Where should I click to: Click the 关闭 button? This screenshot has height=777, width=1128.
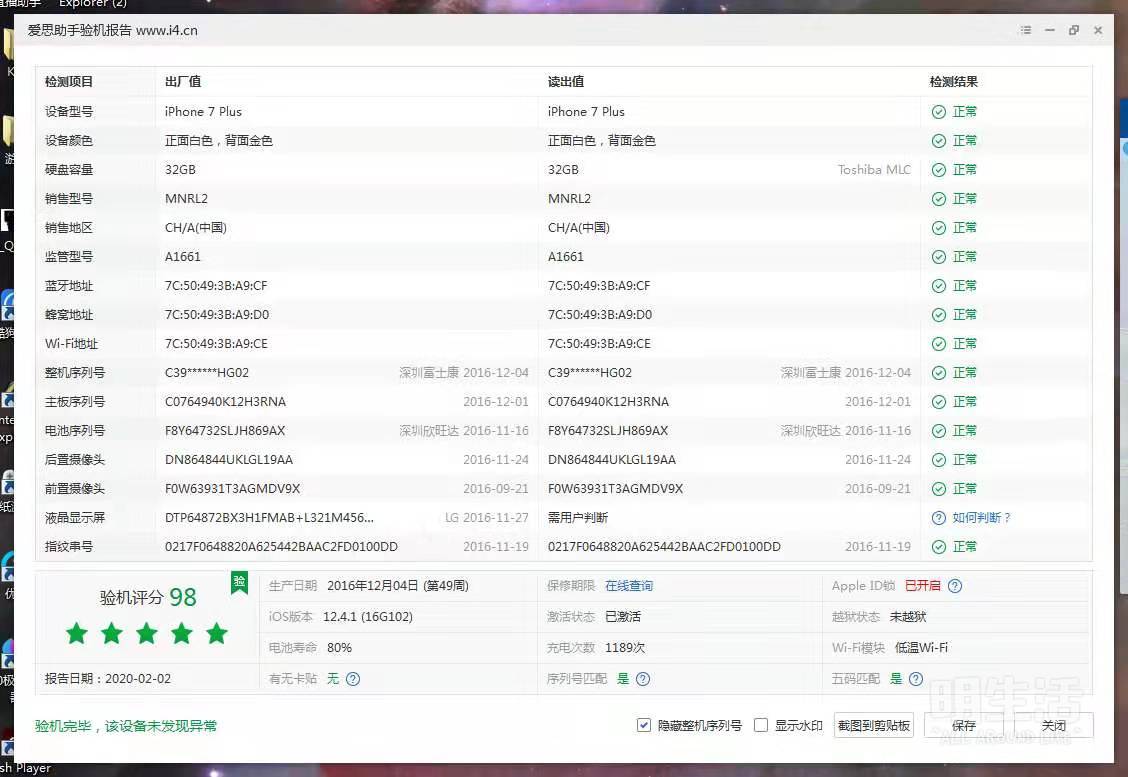1054,725
